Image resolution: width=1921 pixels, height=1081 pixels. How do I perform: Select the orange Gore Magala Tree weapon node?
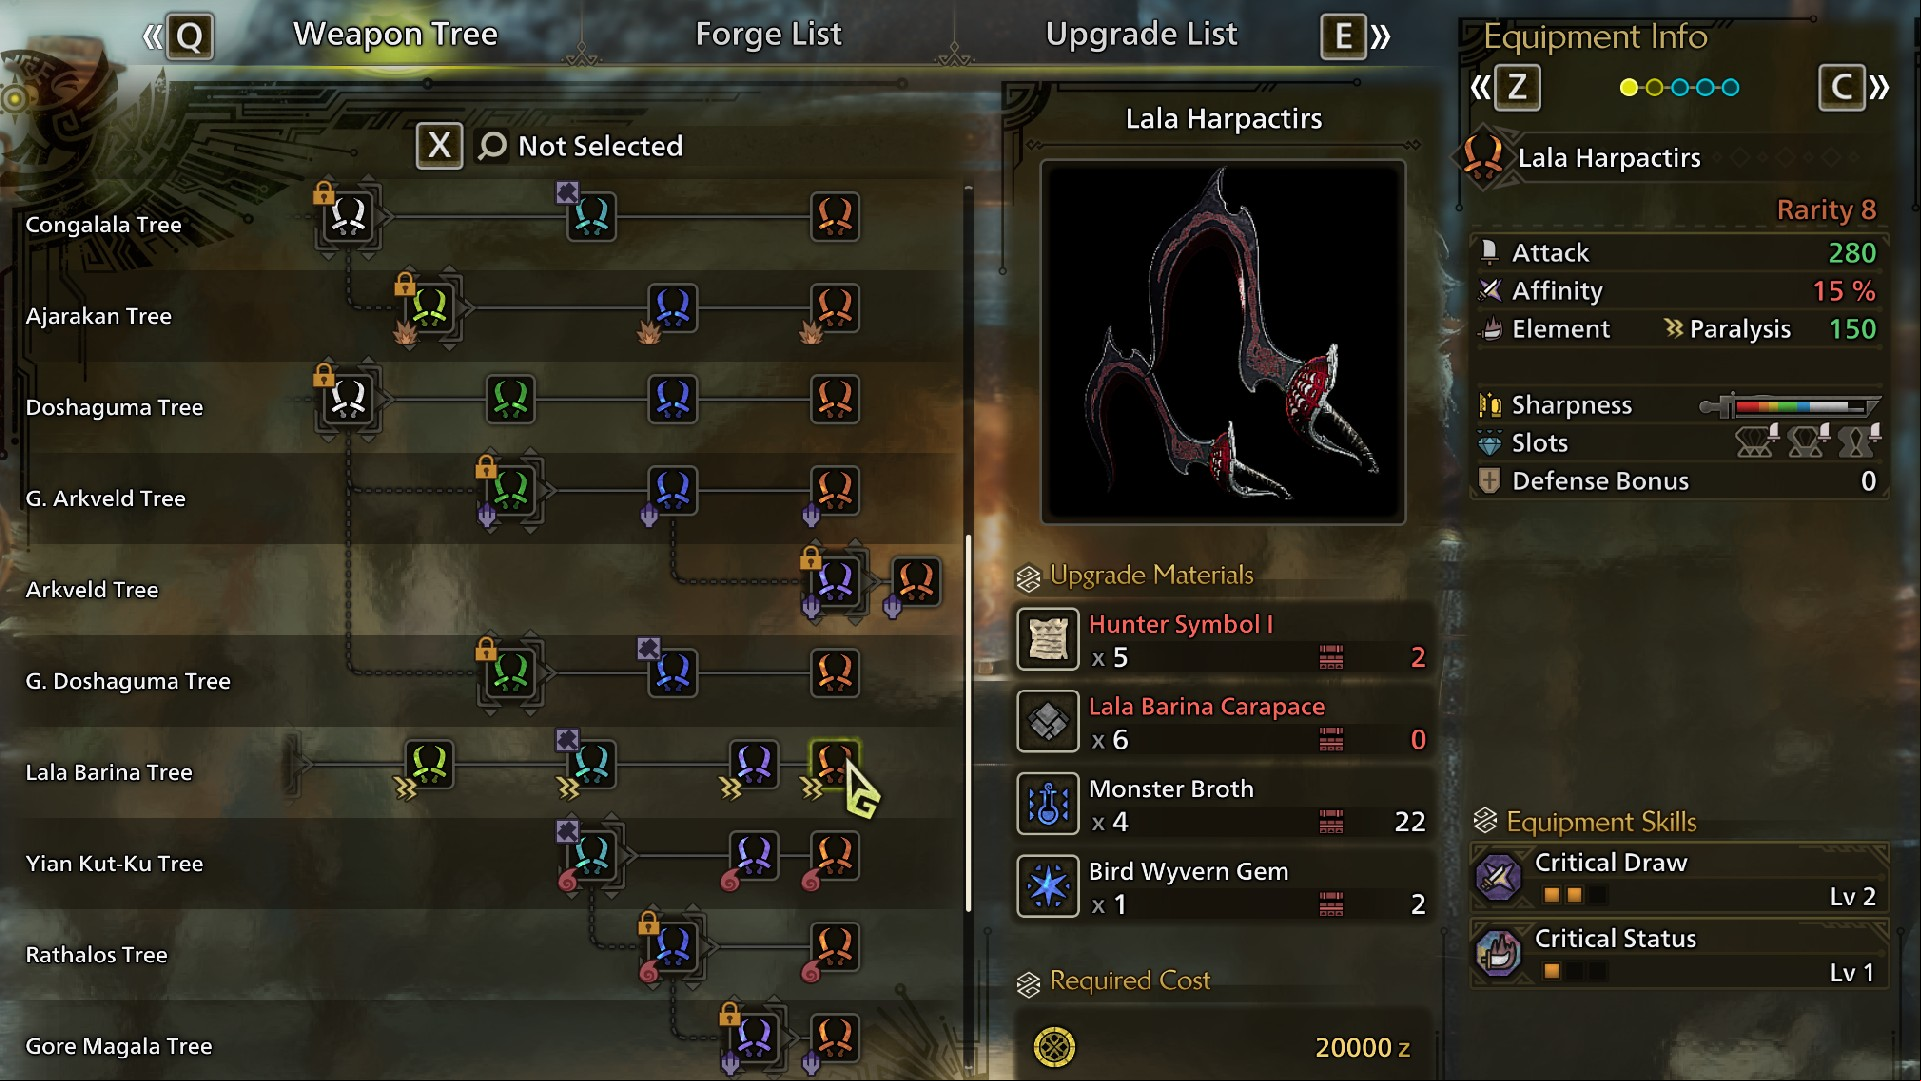click(835, 1037)
